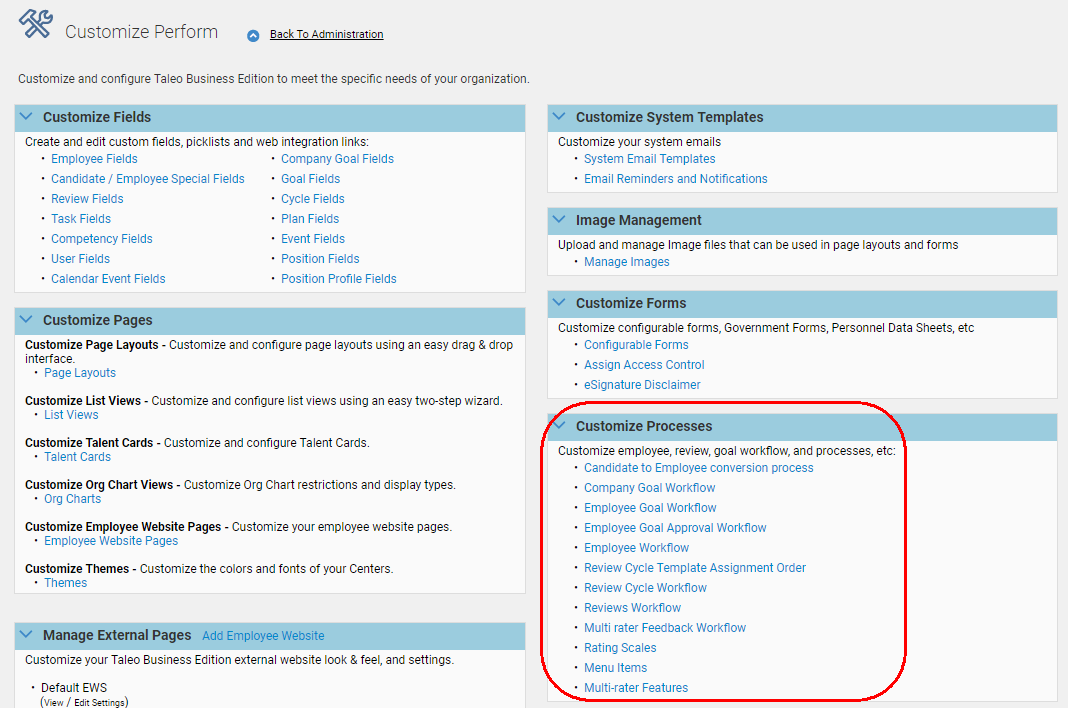Click View link under Default EWS
The height and width of the screenshot is (708, 1068).
point(54,703)
